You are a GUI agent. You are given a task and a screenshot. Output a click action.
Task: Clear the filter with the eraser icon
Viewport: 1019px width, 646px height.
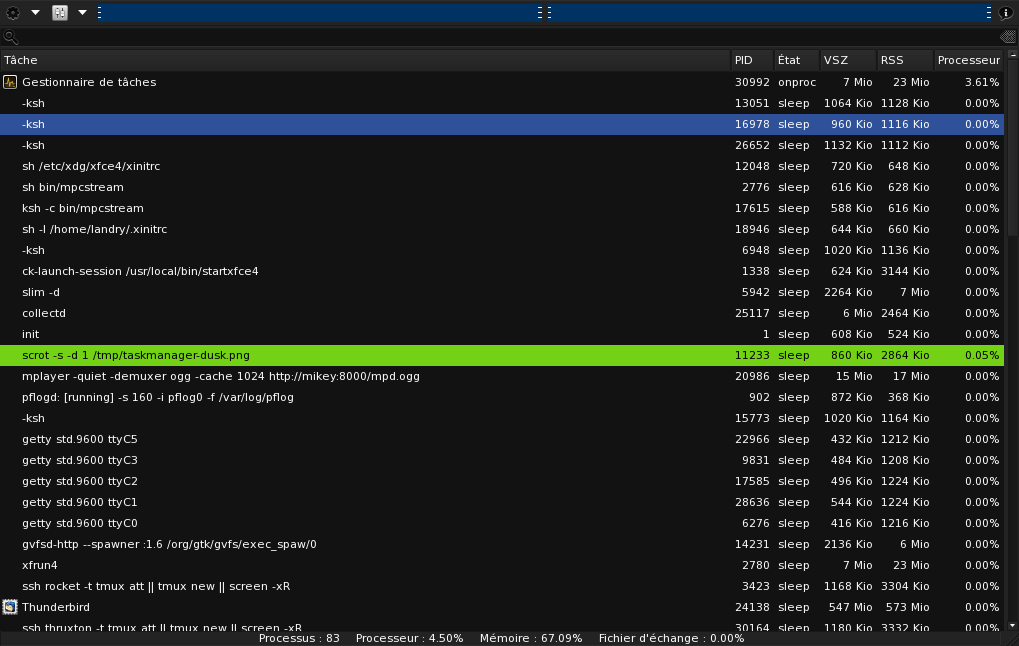tap(1008, 38)
